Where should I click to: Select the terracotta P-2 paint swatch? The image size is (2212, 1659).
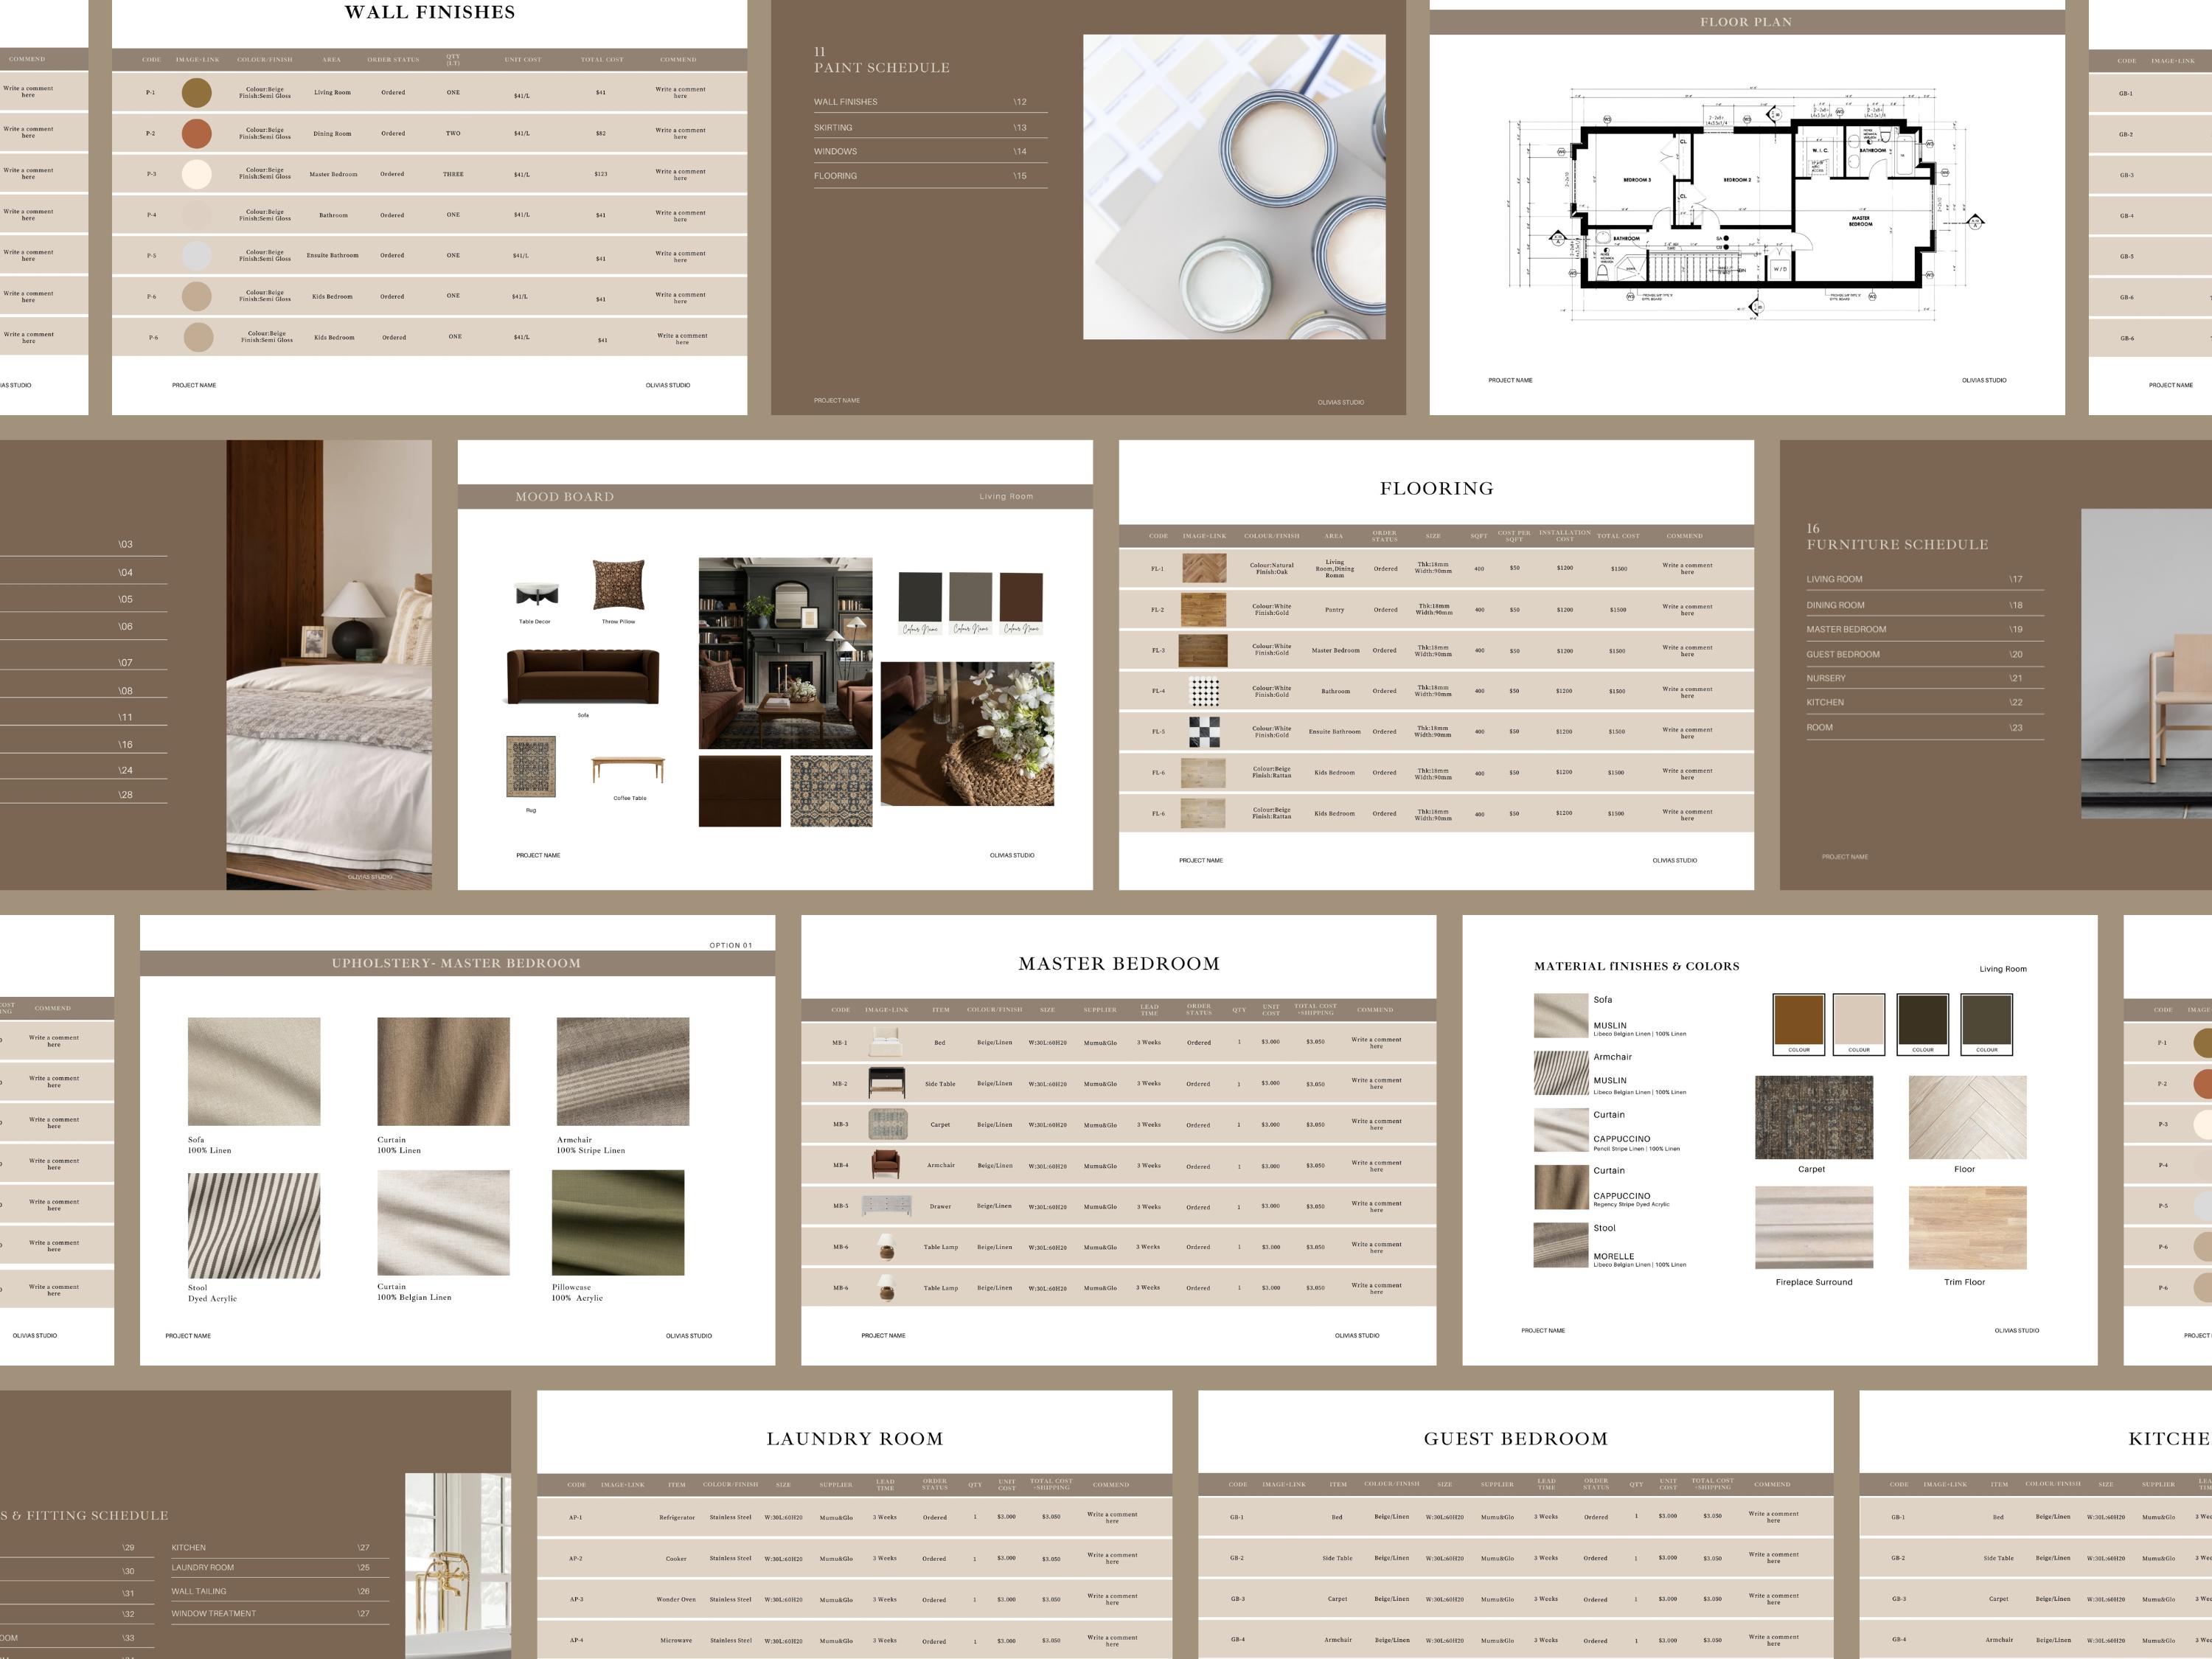[x=196, y=133]
